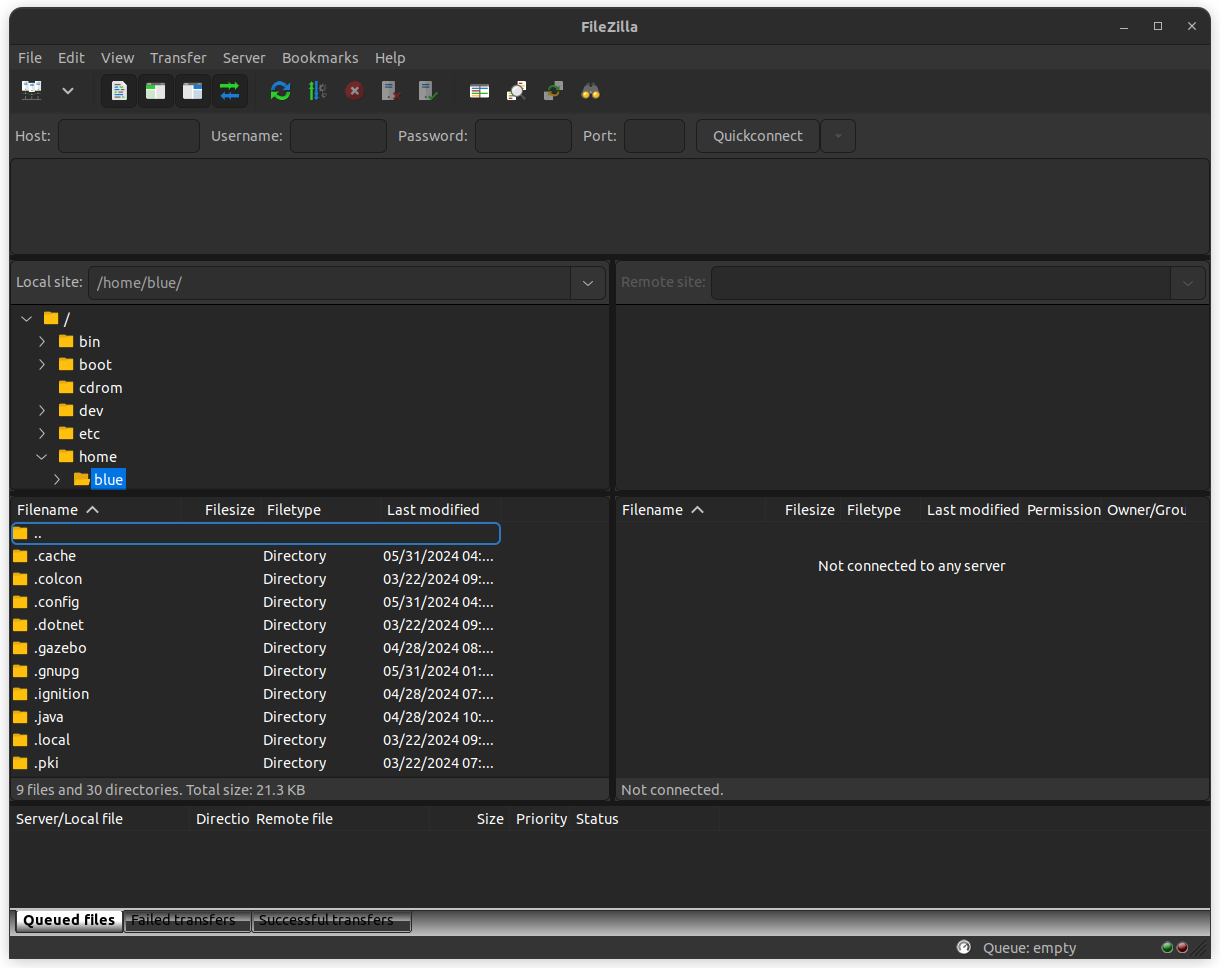Image resolution: width=1220 pixels, height=968 pixels.
Task: Open the Server menu
Action: (244, 58)
